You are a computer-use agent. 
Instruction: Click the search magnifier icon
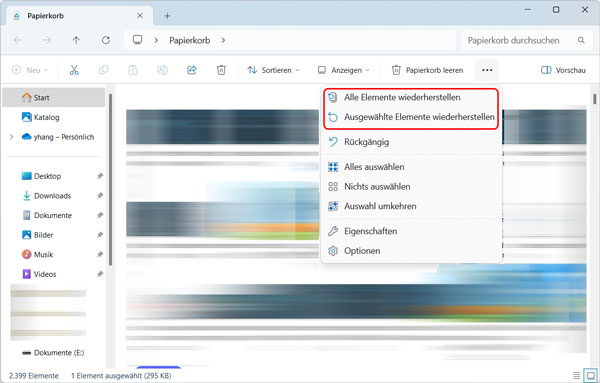pyautogui.click(x=581, y=40)
